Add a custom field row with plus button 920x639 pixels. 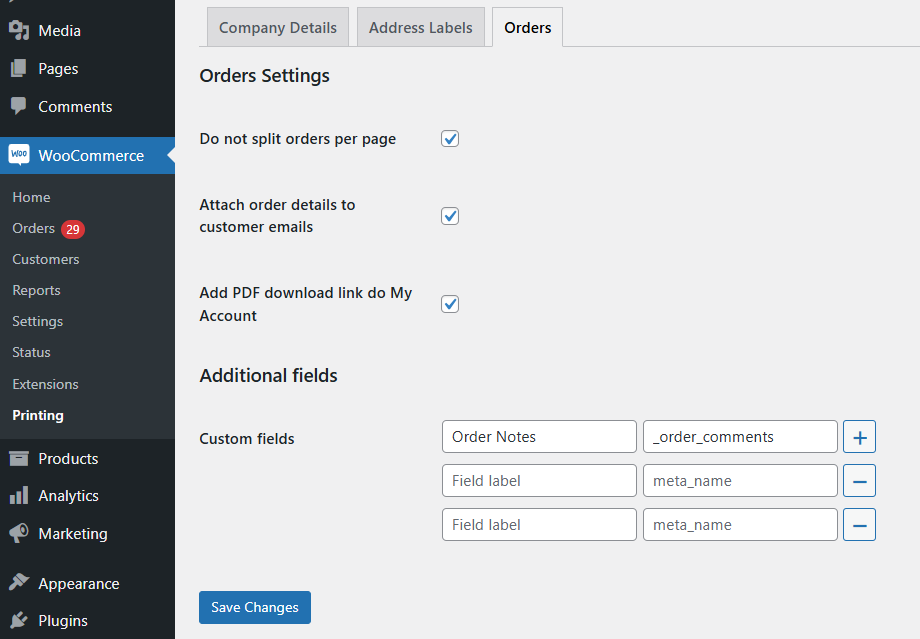[859, 437]
